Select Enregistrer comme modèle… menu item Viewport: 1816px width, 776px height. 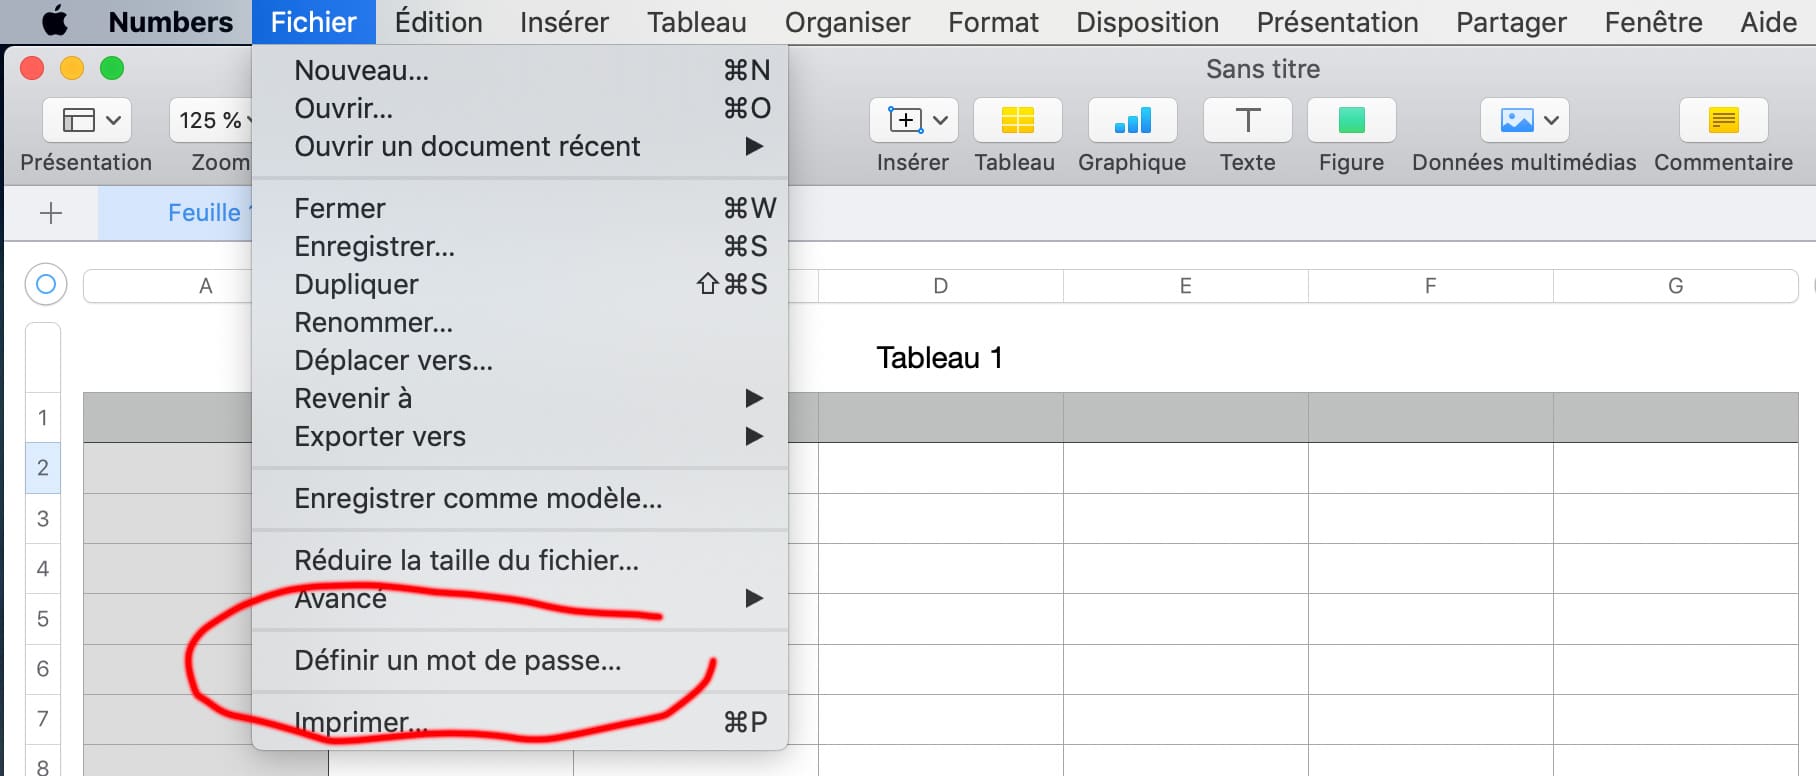[478, 499]
